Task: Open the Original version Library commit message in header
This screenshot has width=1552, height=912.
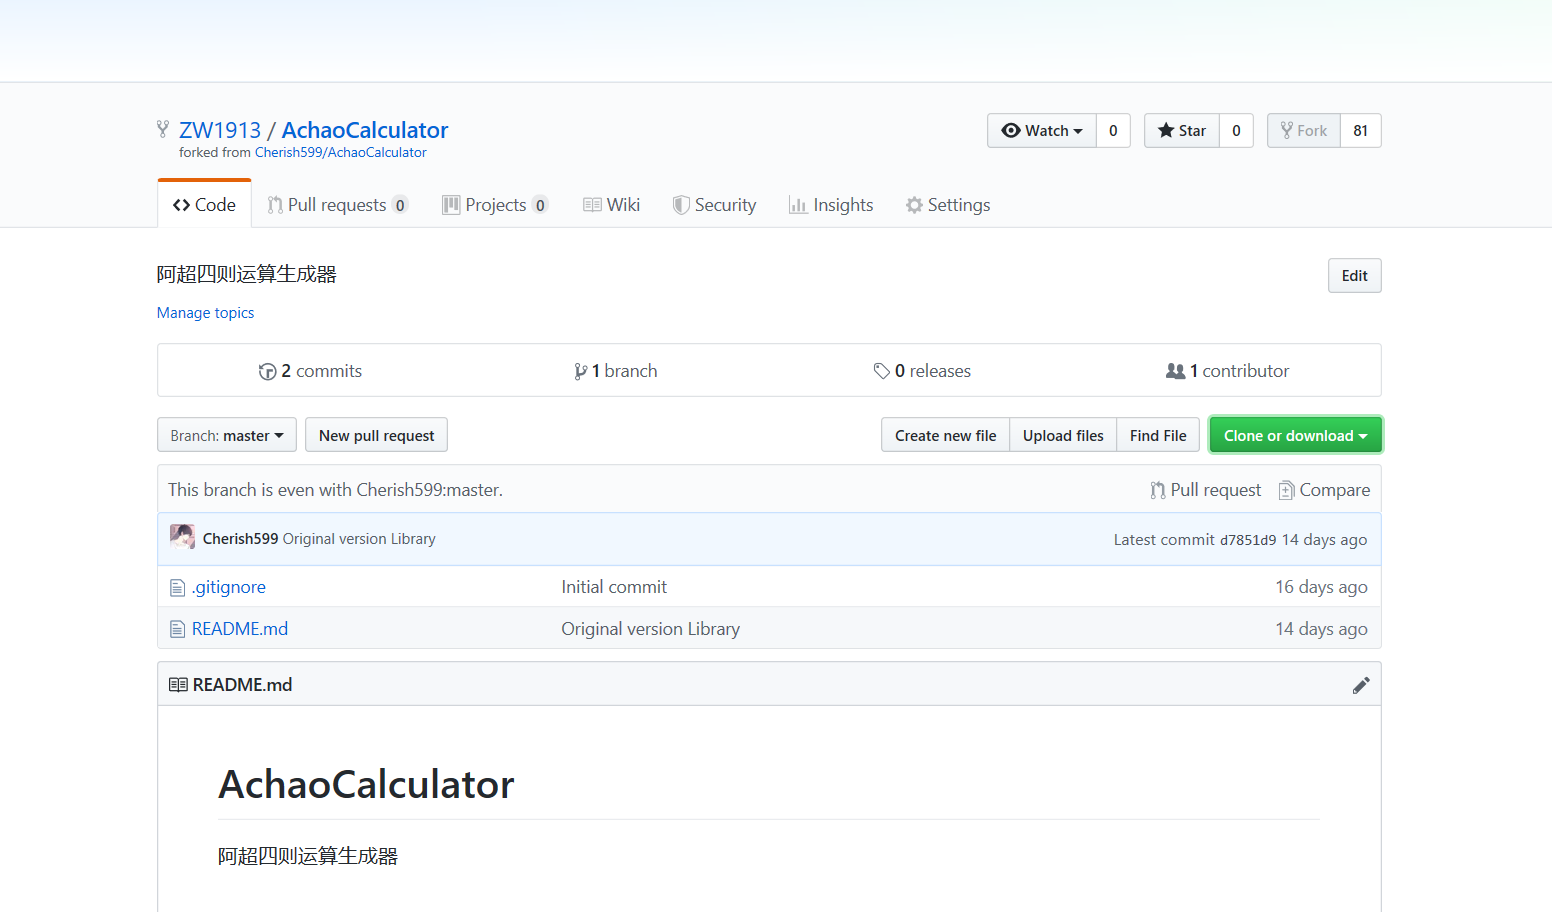Action: [x=359, y=539]
